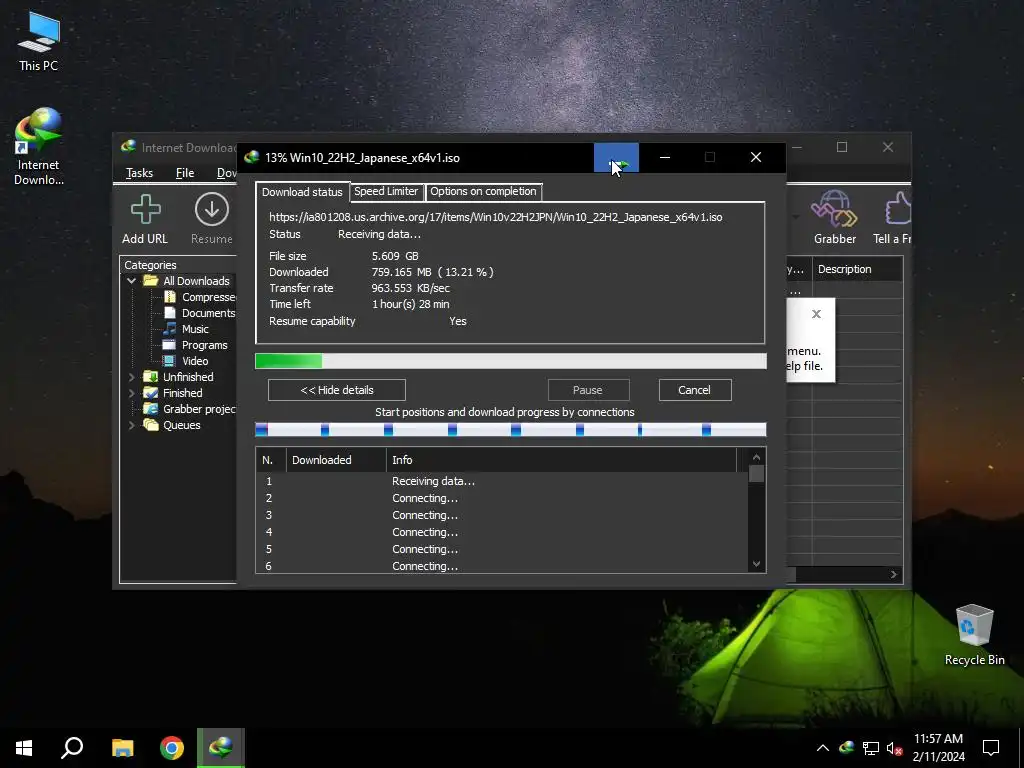The width and height of the screenshot is (1024, 768).
Task: Click the Programs category window icon
Action: 169,345
